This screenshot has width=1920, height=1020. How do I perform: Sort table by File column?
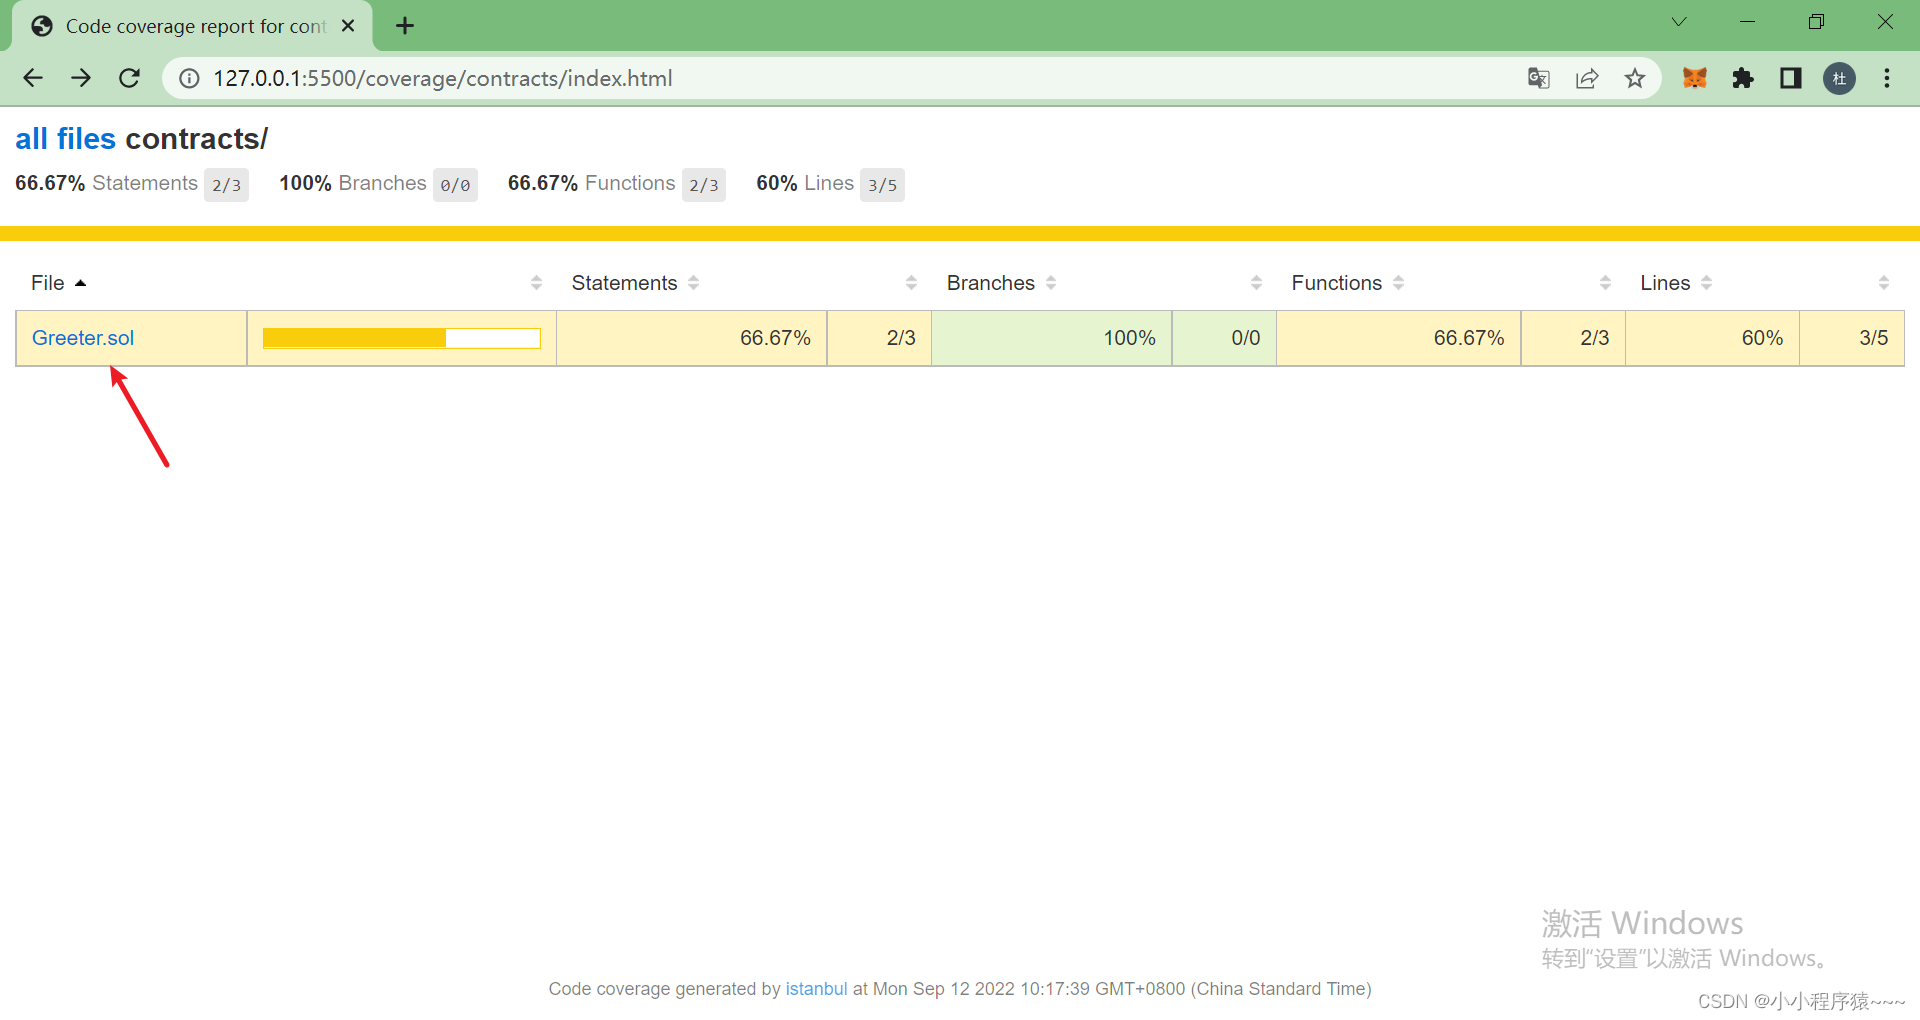(x=59, y=283)
